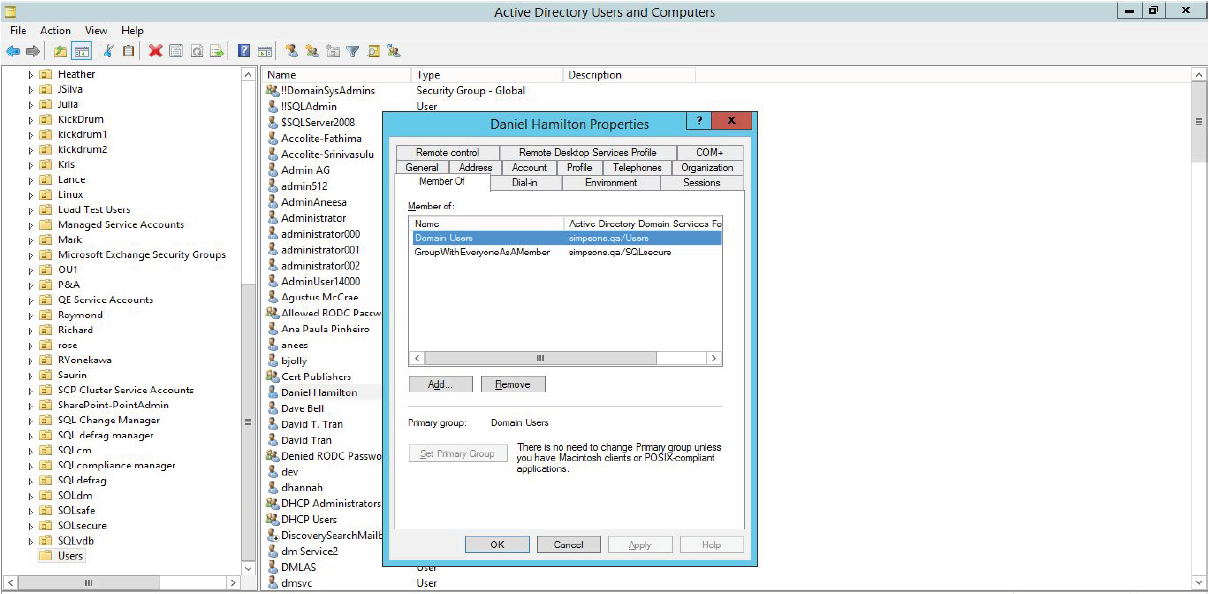Image resolution: width=1209 pixels, height=594 pixels.
Task: Click the Export List toolbar icon
Action: pyautogui.click(x=216, y=51)
